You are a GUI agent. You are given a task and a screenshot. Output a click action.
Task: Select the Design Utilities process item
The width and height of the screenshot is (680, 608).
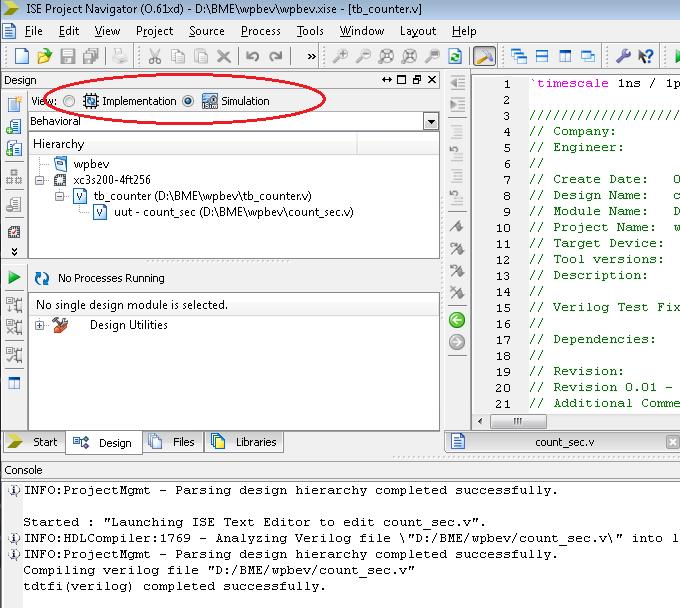(x=129, y=325)
